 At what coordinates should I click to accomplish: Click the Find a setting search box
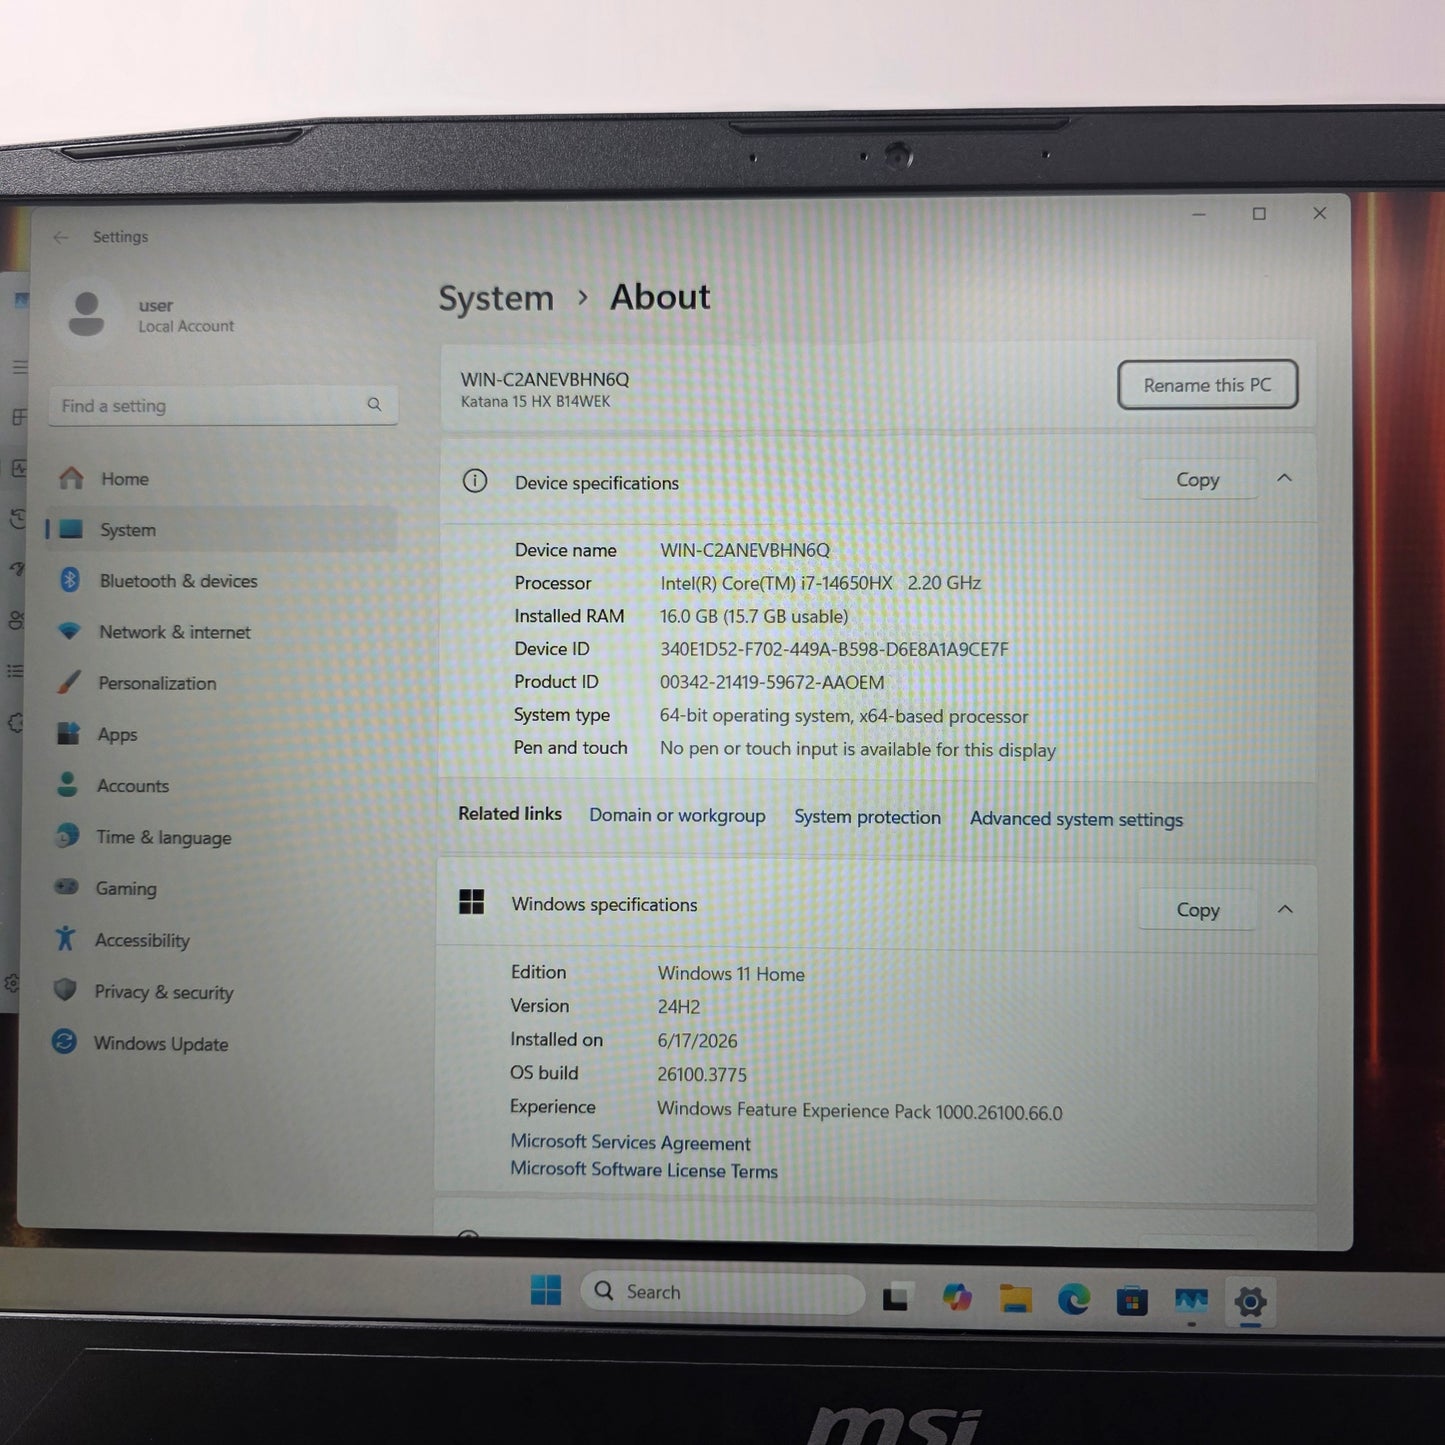223,405
